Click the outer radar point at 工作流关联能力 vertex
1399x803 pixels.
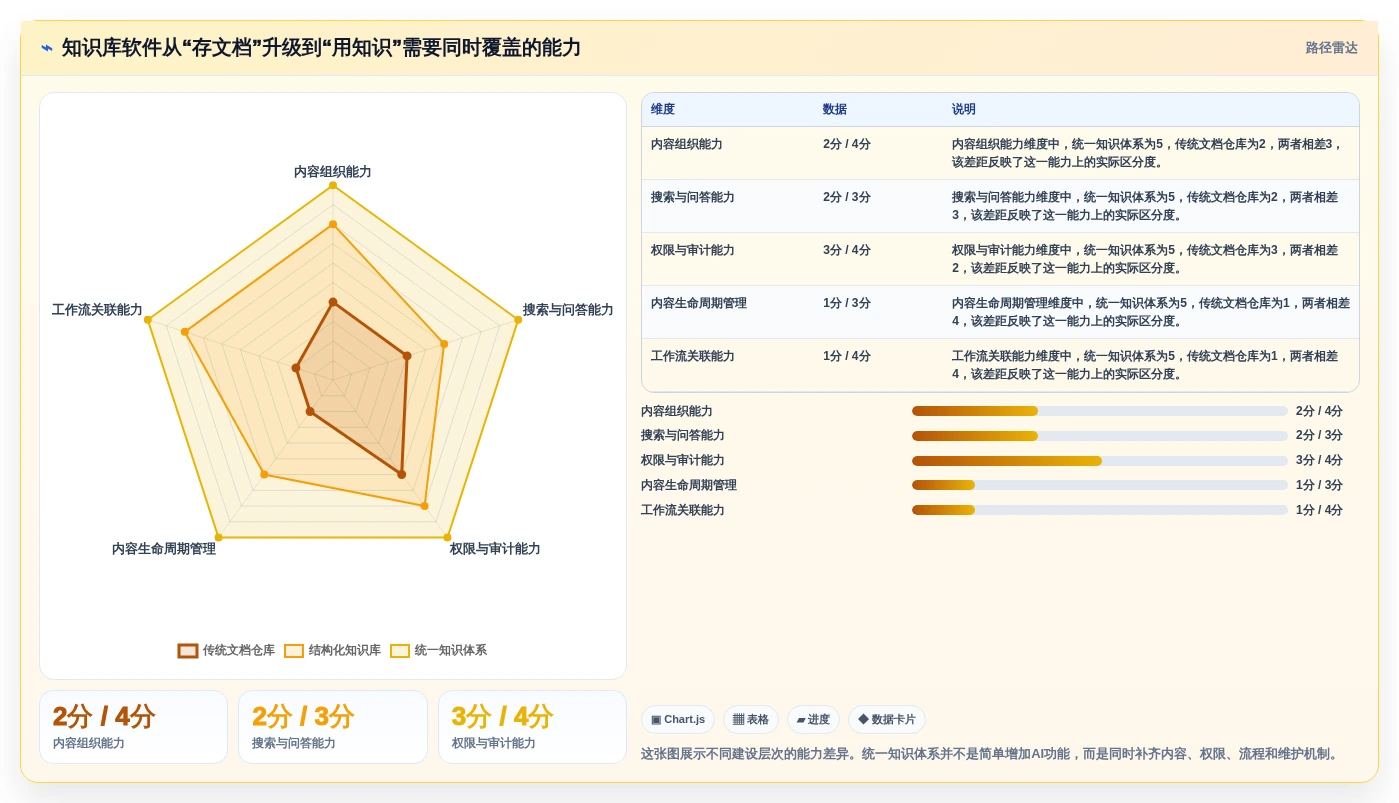pyautogui.click(x=148, y=319)
